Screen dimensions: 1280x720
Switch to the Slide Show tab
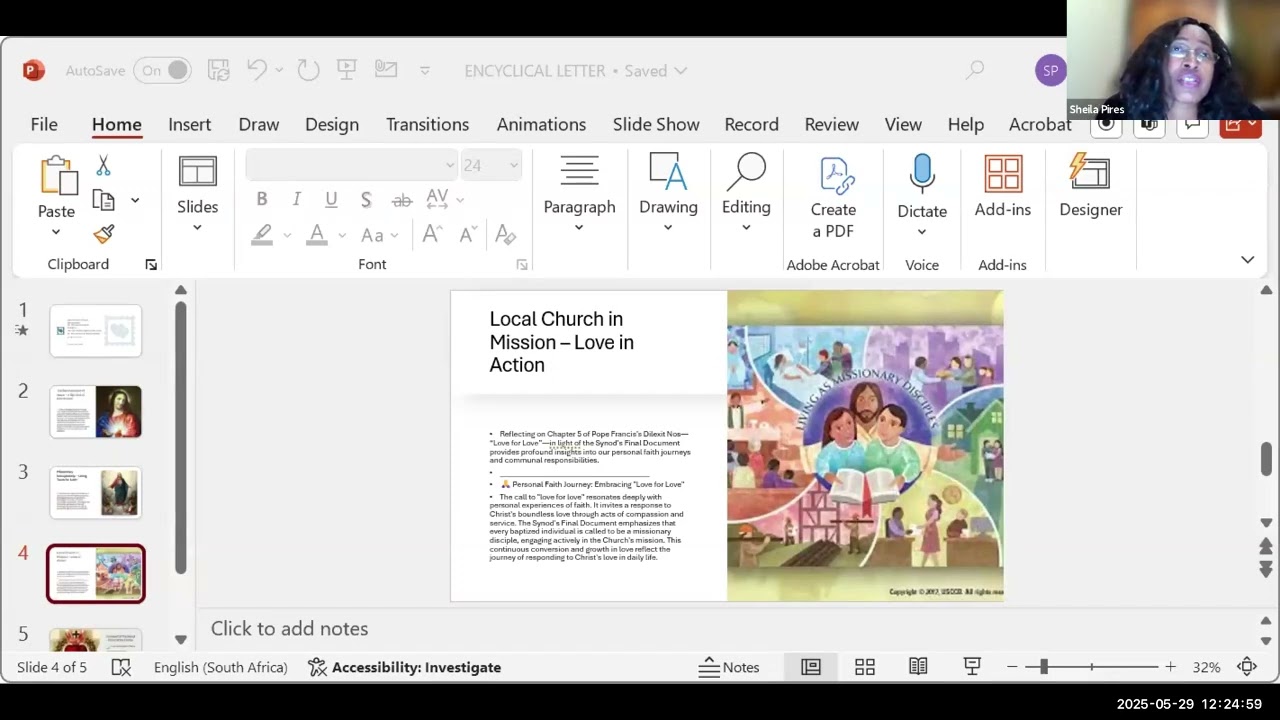click(656, 124)
